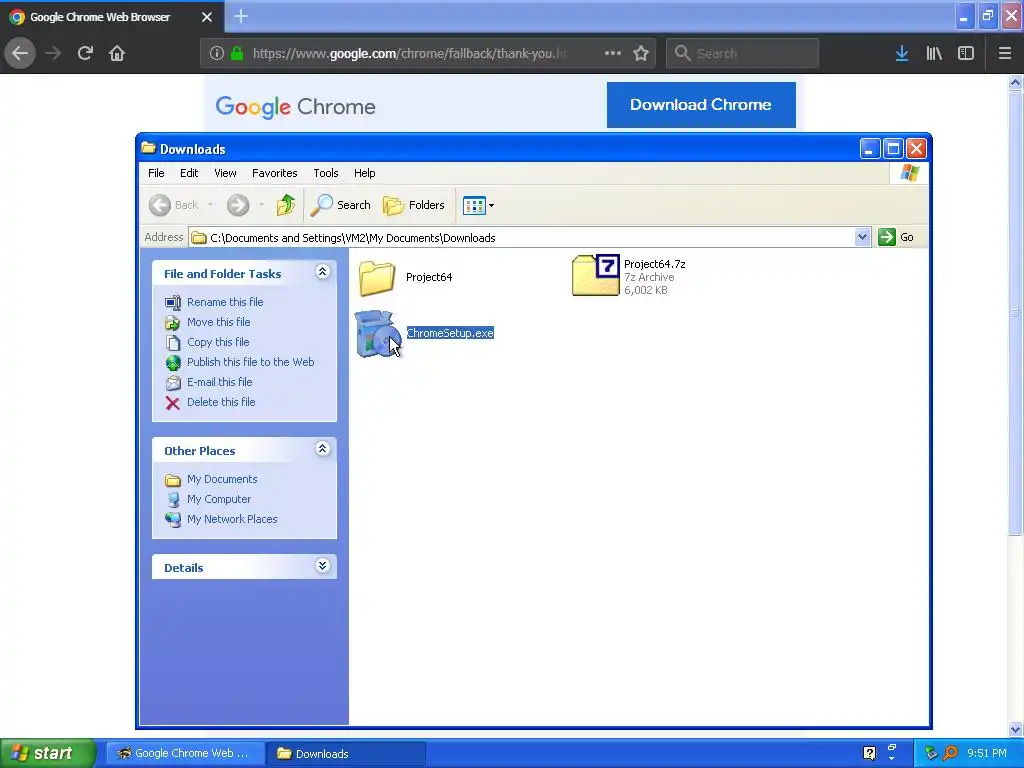
Task: Show site information icon in URL bar
Action: pyautogui.click(x=217, y=53)
